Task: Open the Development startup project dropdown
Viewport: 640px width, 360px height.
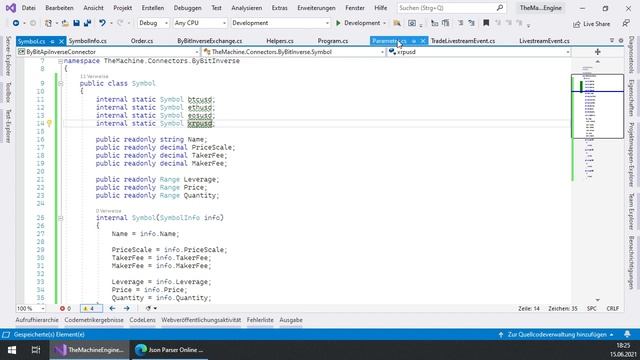Action: coord(280,23)
